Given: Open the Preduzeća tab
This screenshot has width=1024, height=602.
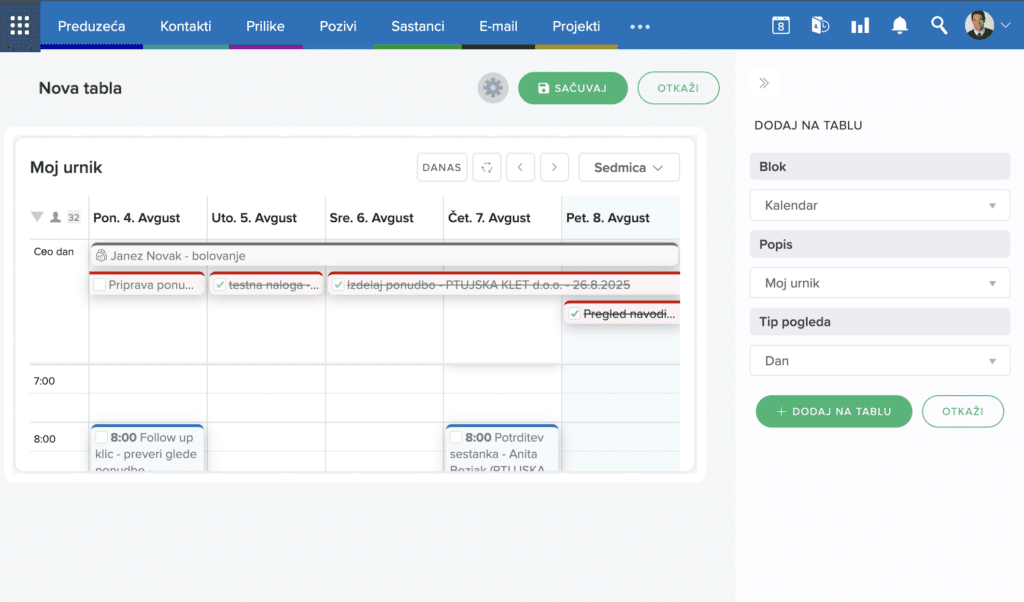Looking at the screenshot, I should pyautogui.click(x=91, y=26).
